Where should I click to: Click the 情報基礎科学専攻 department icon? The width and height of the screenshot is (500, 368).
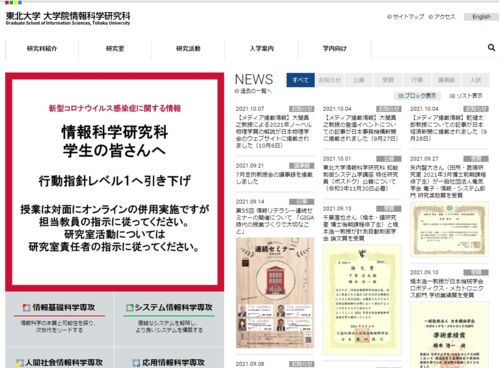click(x=26, y=307)
